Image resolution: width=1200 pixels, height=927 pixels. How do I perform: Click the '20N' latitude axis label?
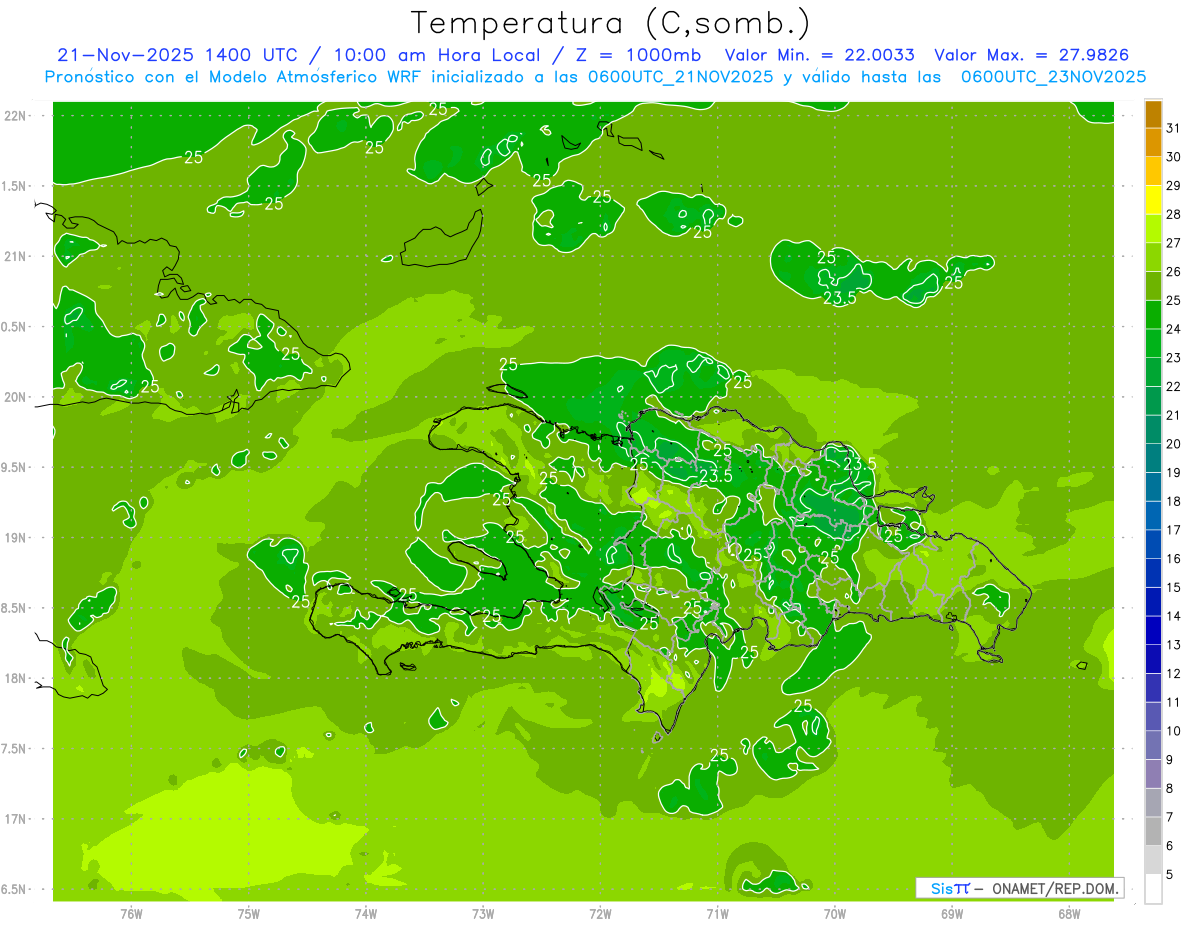15,397
